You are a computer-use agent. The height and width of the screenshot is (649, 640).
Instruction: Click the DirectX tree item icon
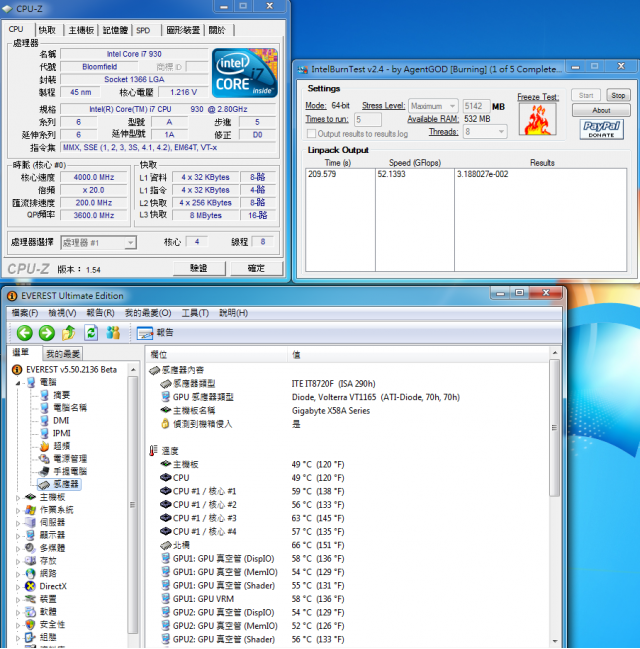pyautogui.click(x=30, y=586)
